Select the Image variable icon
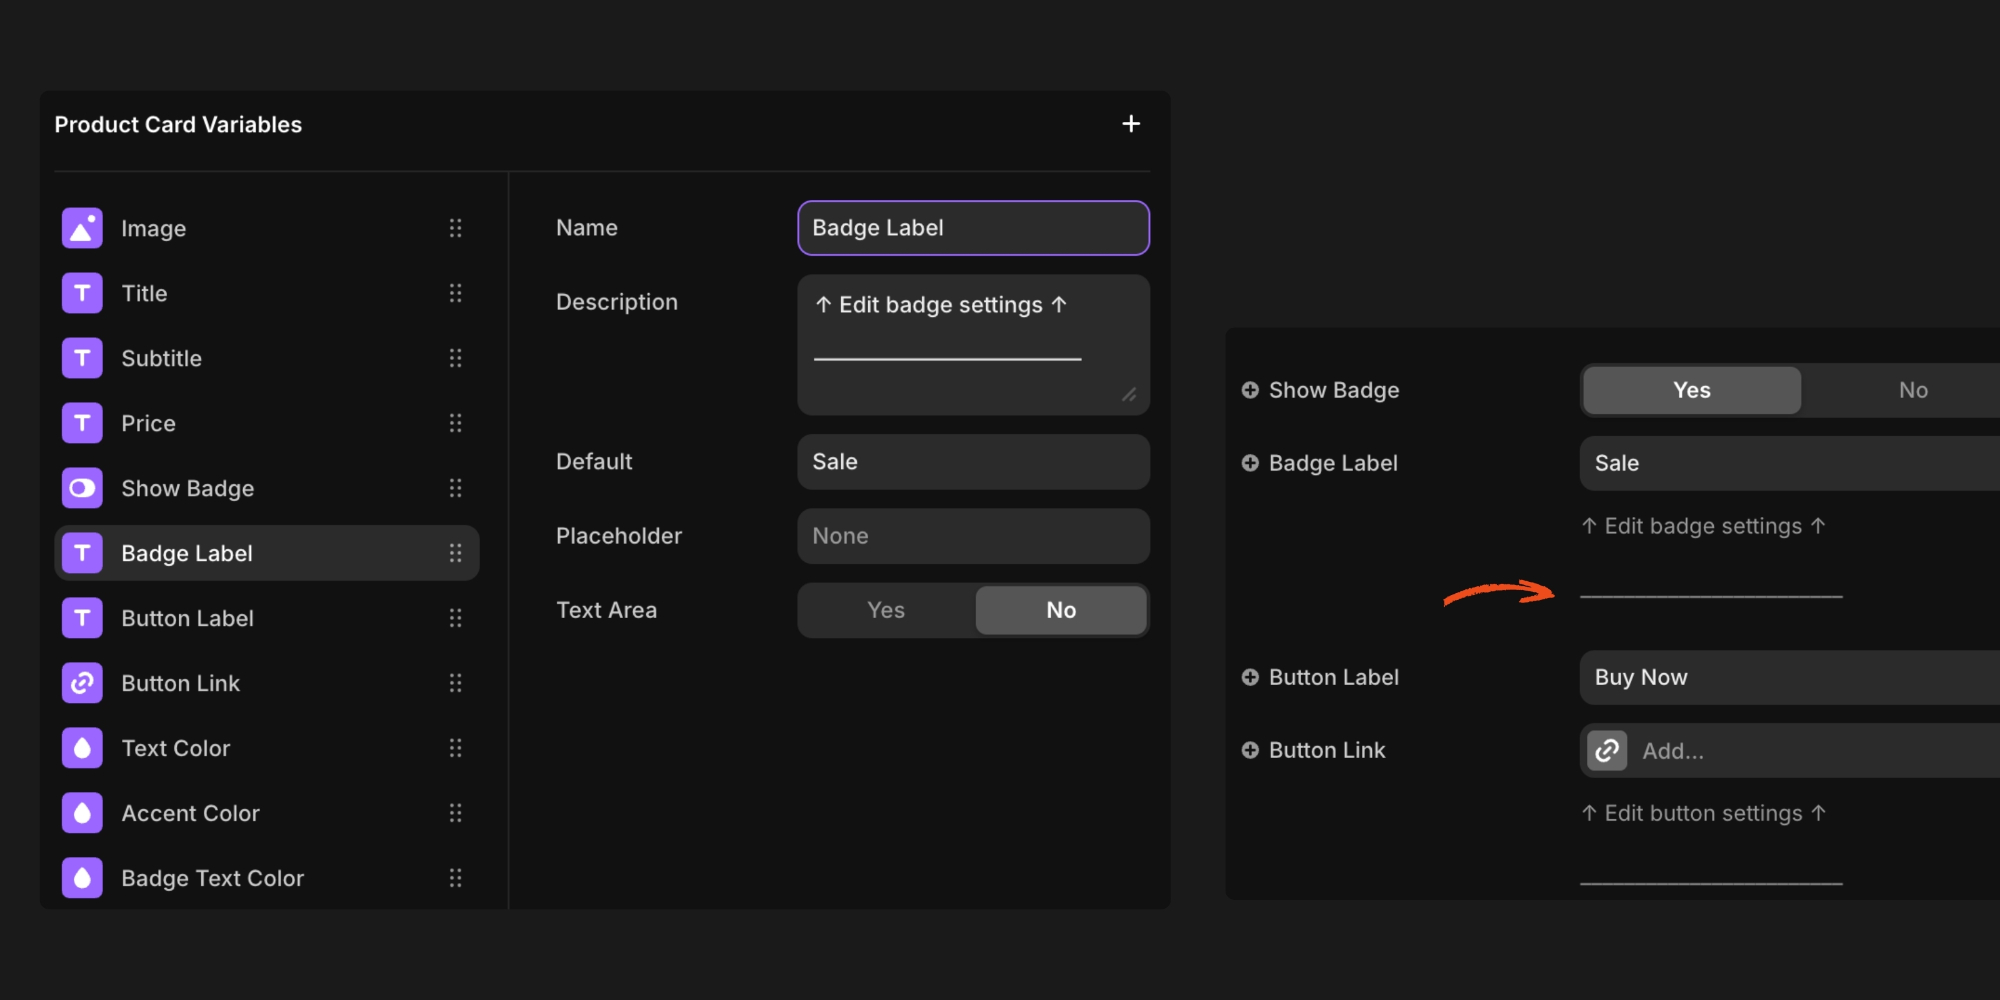The width and height of the screenshot is (2000, 1000). tap(82, 227)
